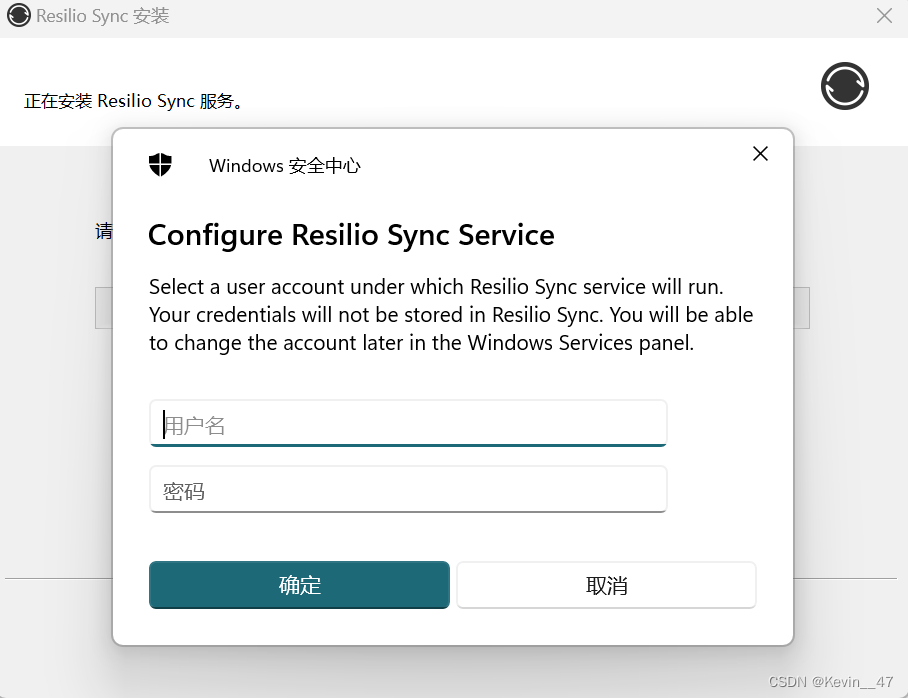This screenshot has height=698, width=908.
Task: Click the partially hidden "请" label behind dialog
Action: tap(104, 232)
